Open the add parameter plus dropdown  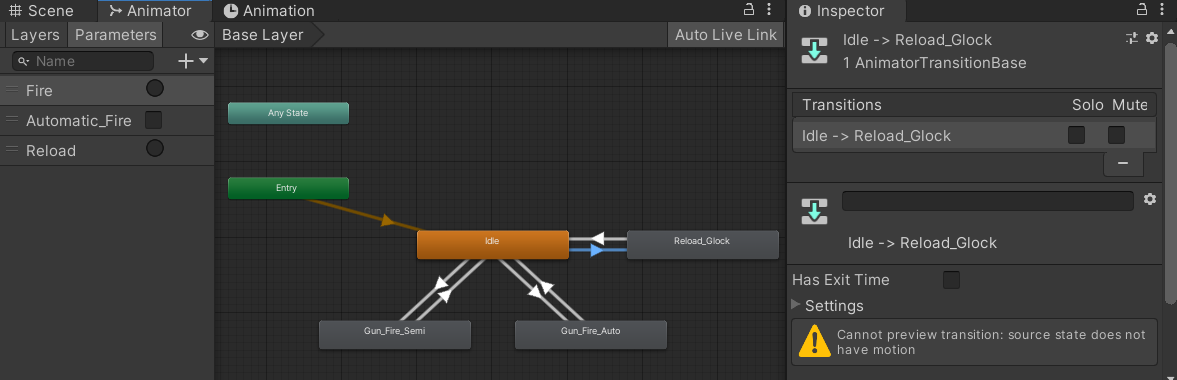point(192,61)
